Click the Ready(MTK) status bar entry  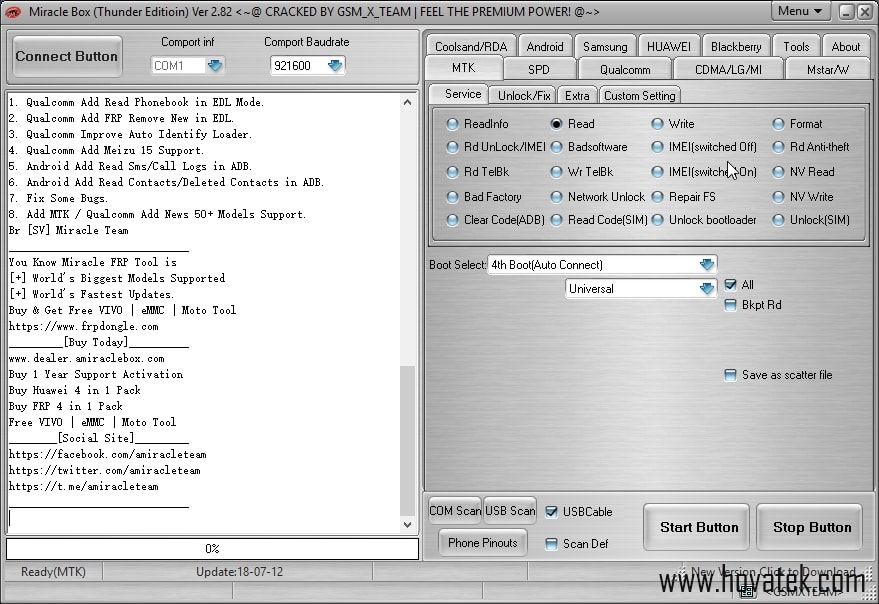pyautogui.click(x=53, y=571)
